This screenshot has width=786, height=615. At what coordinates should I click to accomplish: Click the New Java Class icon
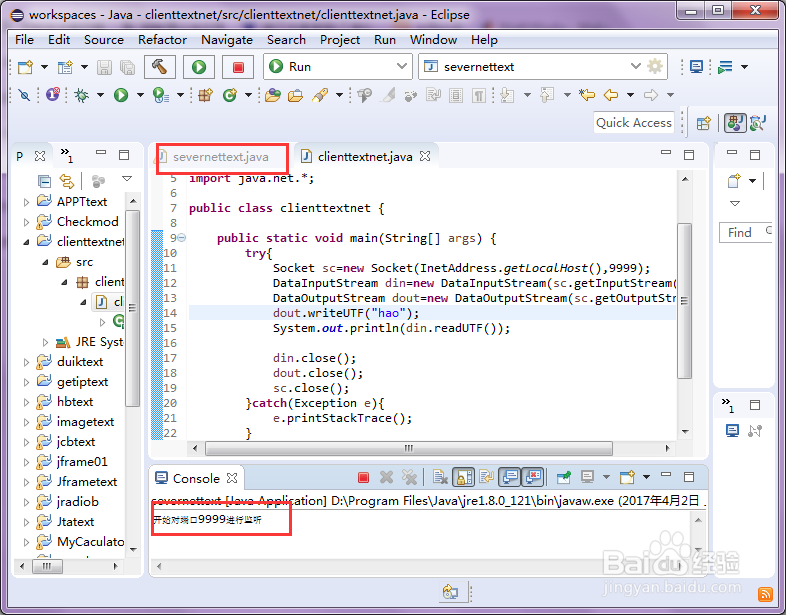(x=230, y=95)
